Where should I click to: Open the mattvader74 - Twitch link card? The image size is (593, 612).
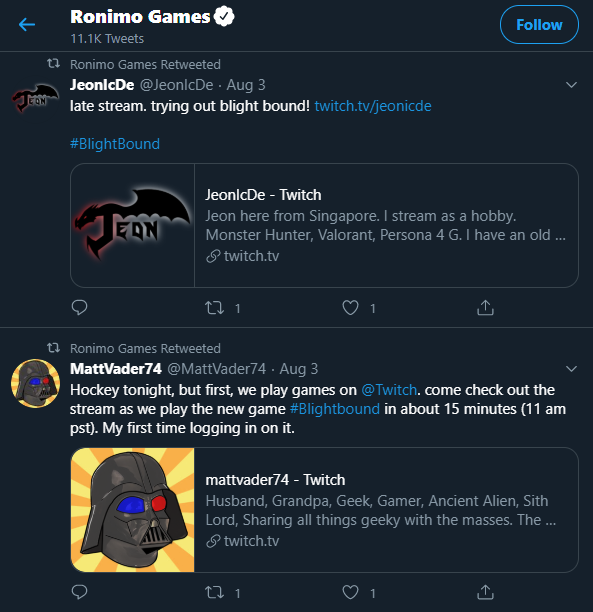324,510
